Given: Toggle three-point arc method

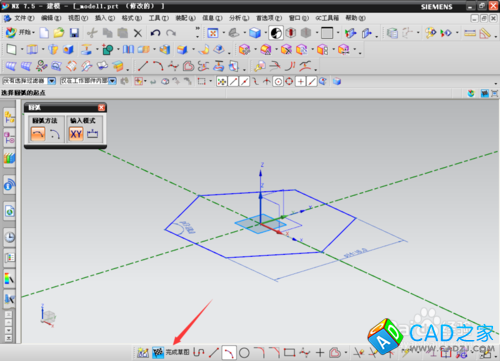Looking at the screenshot, I should pyautogui.click(x=38, y=134).
